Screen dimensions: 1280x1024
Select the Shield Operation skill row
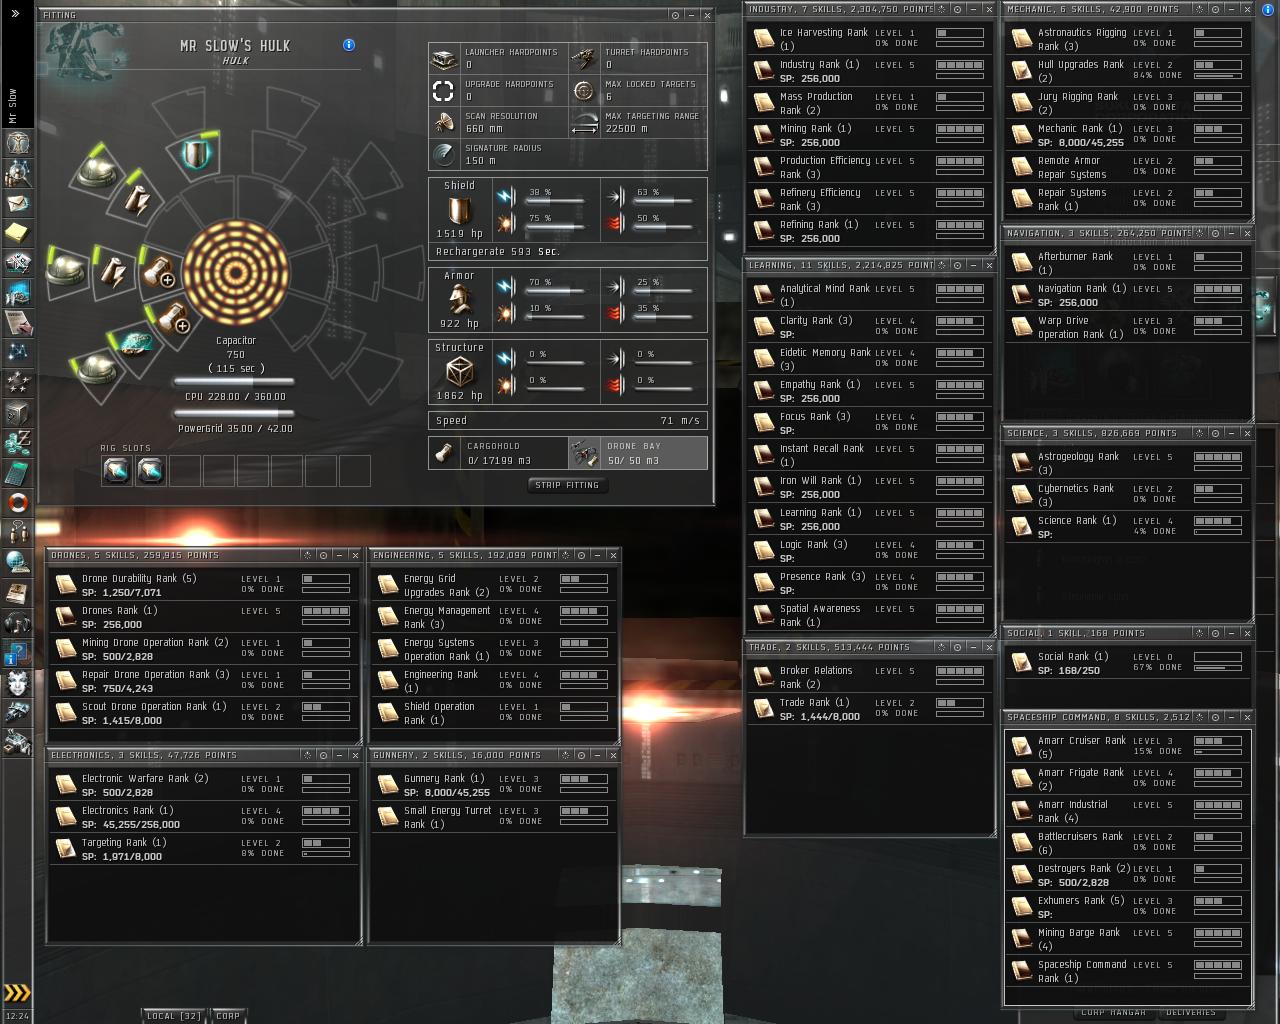493,713
